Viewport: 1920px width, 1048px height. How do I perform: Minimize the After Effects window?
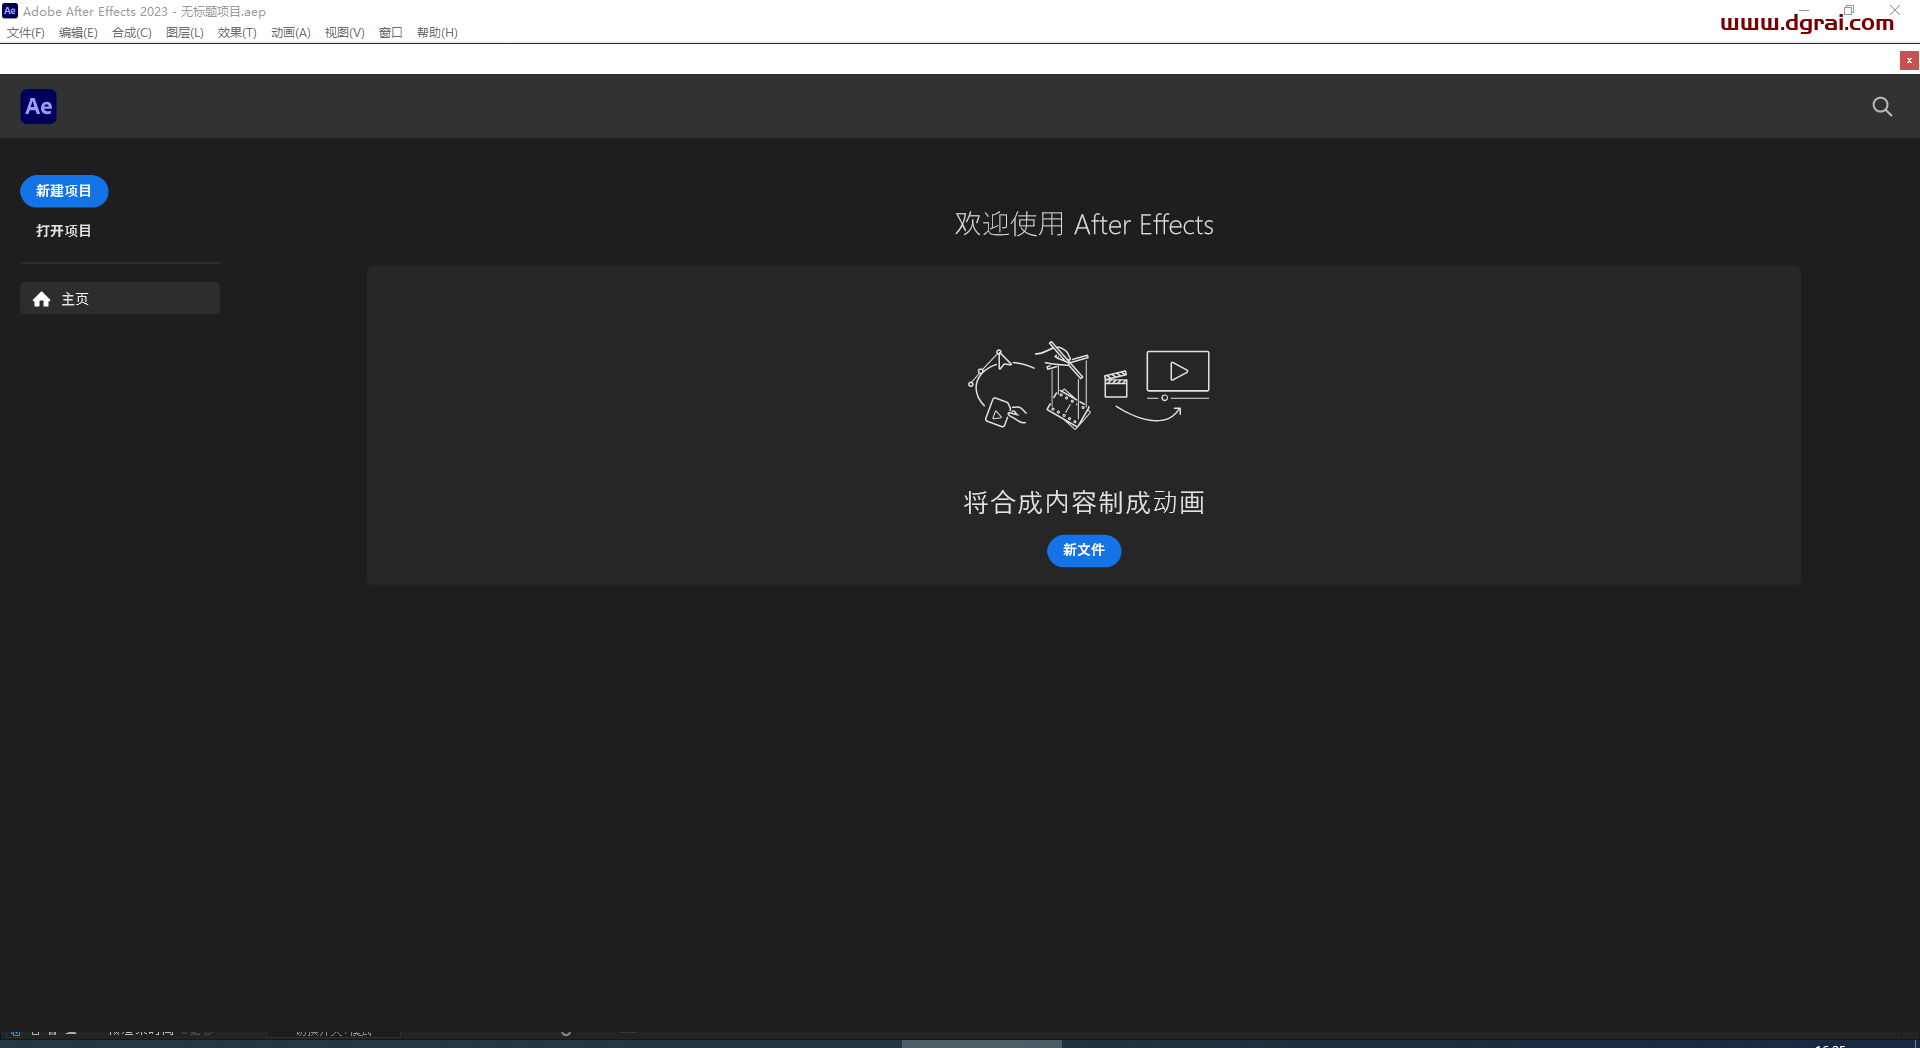(x=1803, y=10)
